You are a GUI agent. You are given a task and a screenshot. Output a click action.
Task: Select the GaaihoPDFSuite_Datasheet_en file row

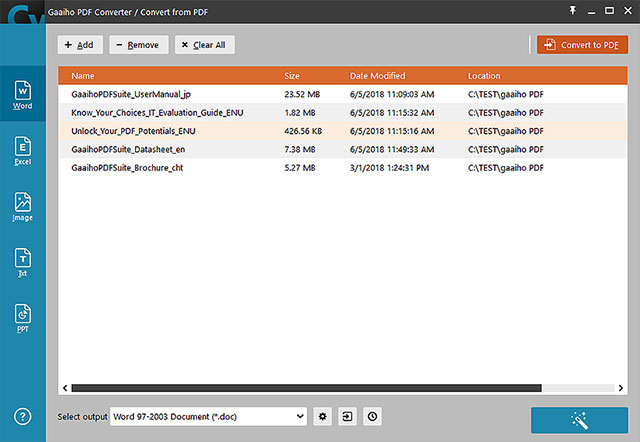click(342, 149)
